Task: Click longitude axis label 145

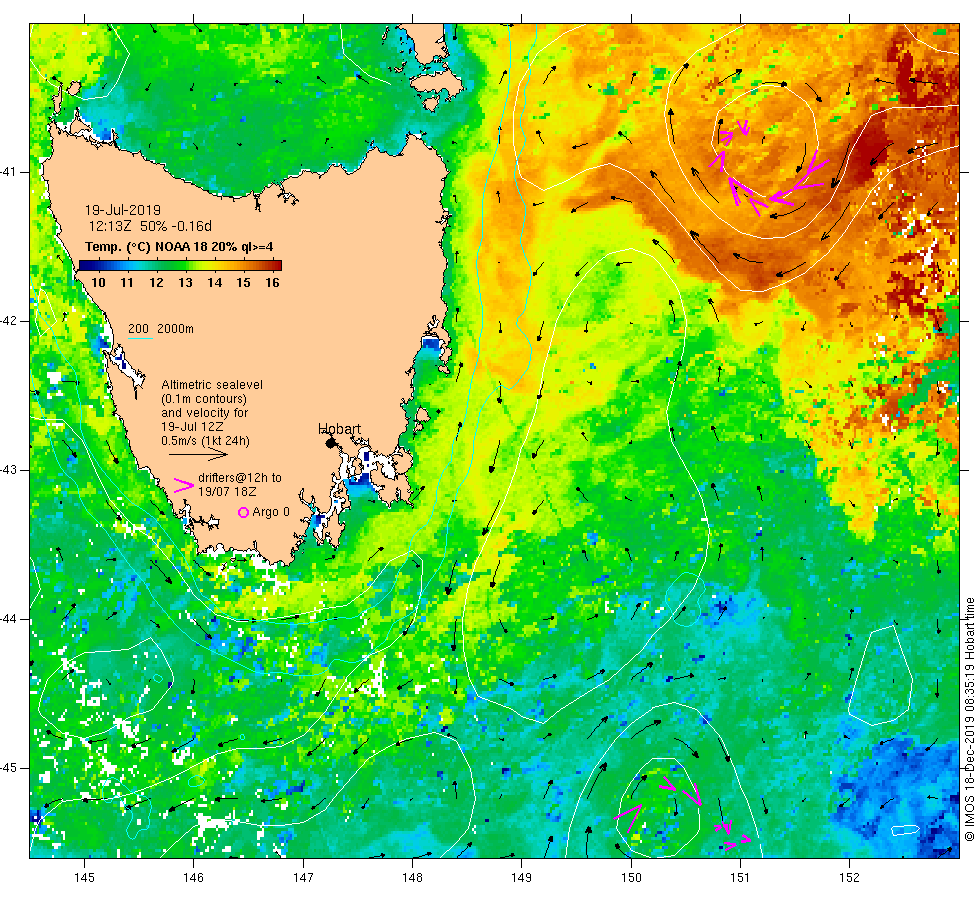Action: pyautogui.click(x=84, y=878)
